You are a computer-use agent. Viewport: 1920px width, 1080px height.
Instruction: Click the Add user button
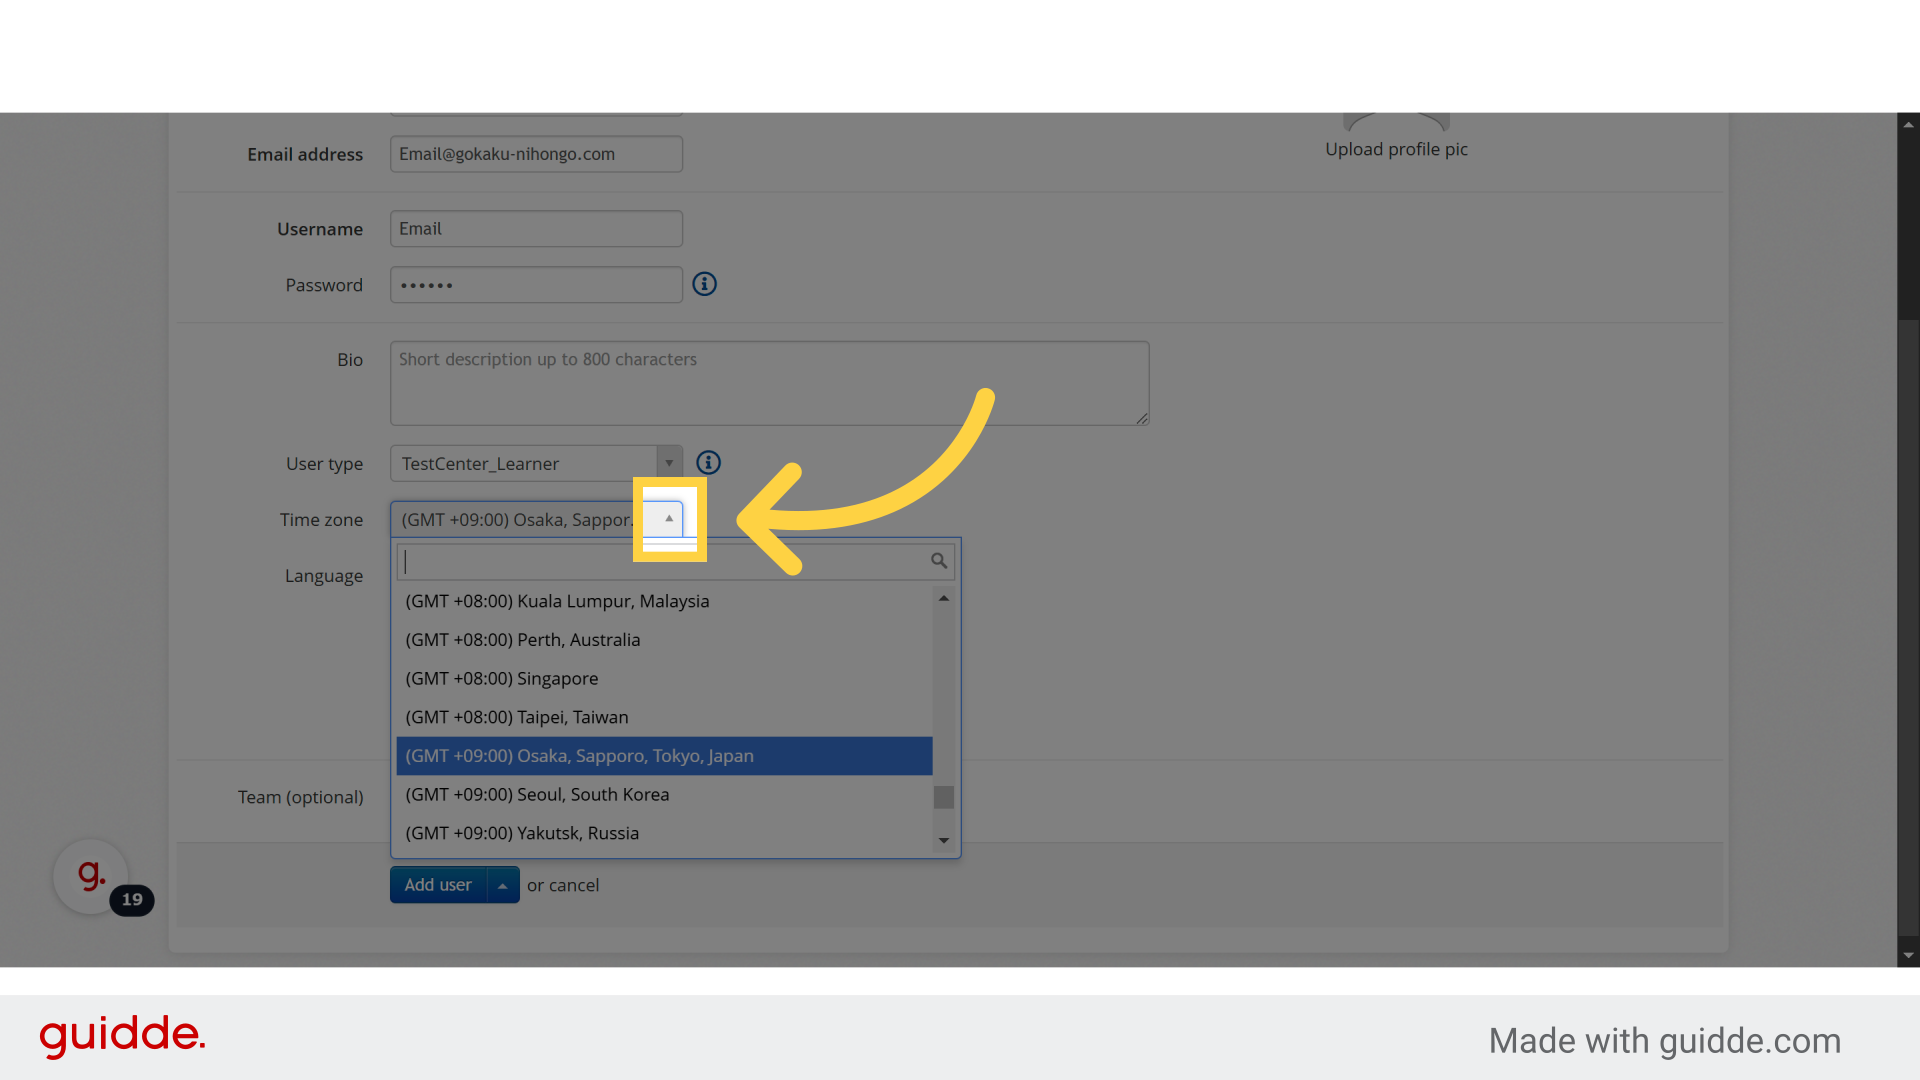coord(438,885)
